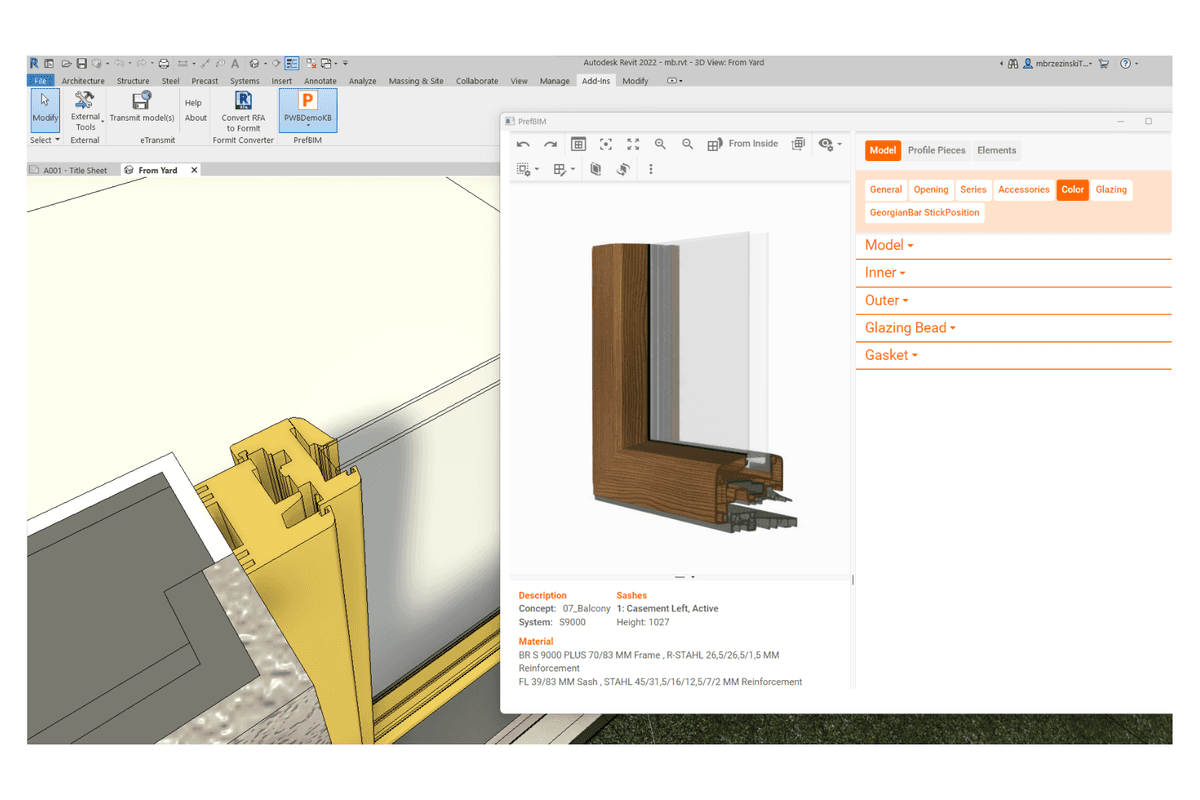Click the Text 'A' icon in quick access toolbar
This screenshot has width=1200, height=800.
click(234, 63)
